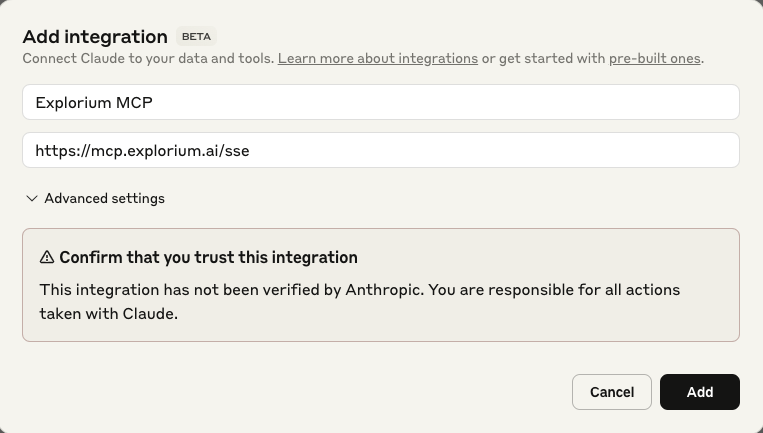Screen dimensions: 763x433
Task: Click the BETA badge
Action: tap(197, 36)
